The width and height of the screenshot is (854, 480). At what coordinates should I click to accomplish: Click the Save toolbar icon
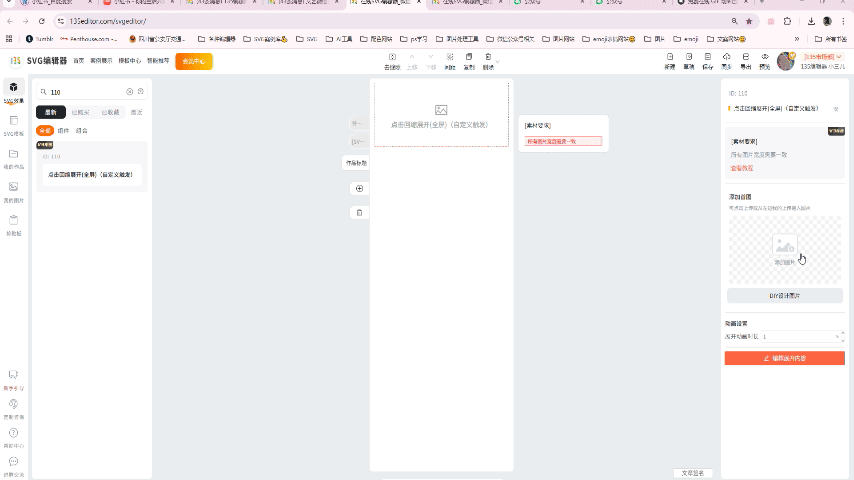point(707,61)
